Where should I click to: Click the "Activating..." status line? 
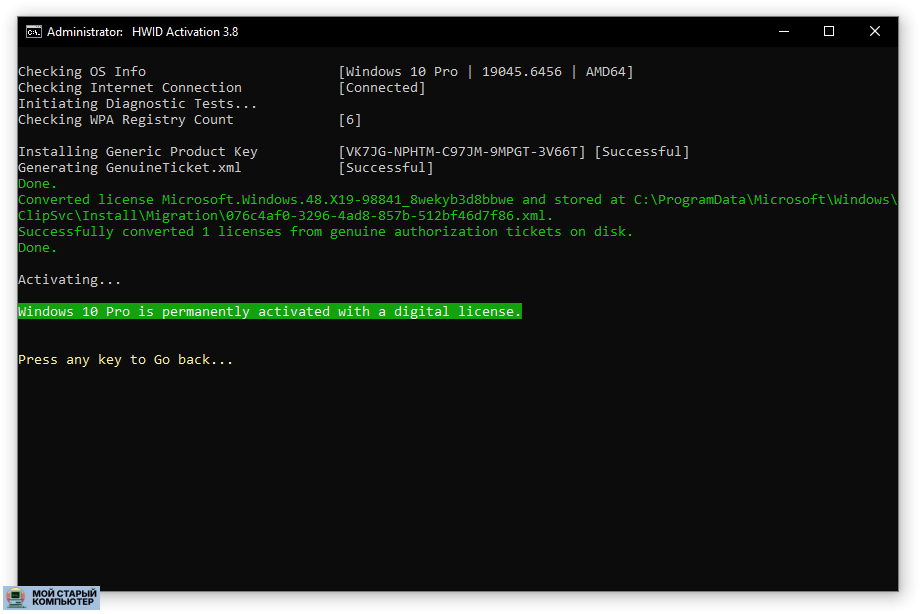(x=70, y=280)
